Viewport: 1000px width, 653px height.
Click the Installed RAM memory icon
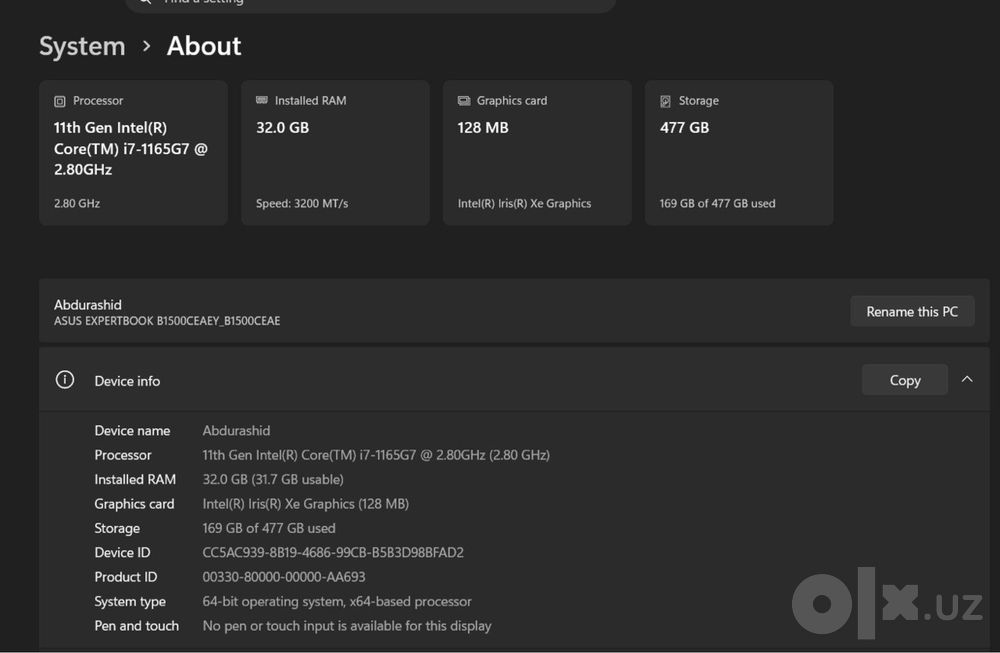tap(261, 100)
